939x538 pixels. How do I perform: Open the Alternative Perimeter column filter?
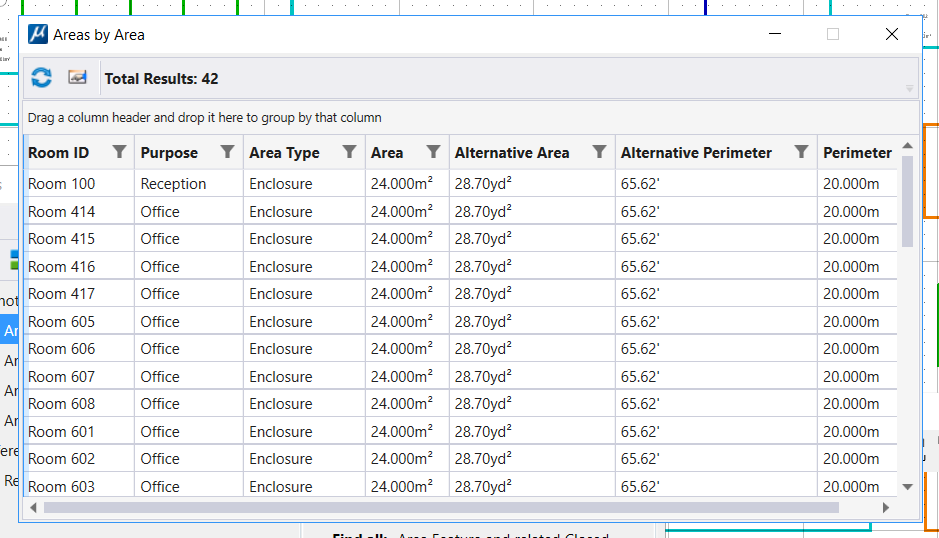click(801, 152)
